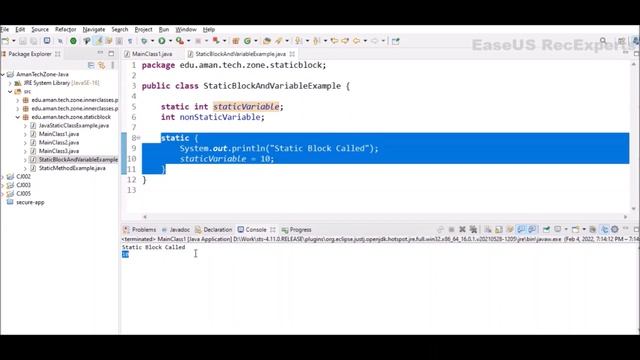Open the Debug dropdown arrow
The height and width of the screenshot is (360, 640).
coord(152,41)
